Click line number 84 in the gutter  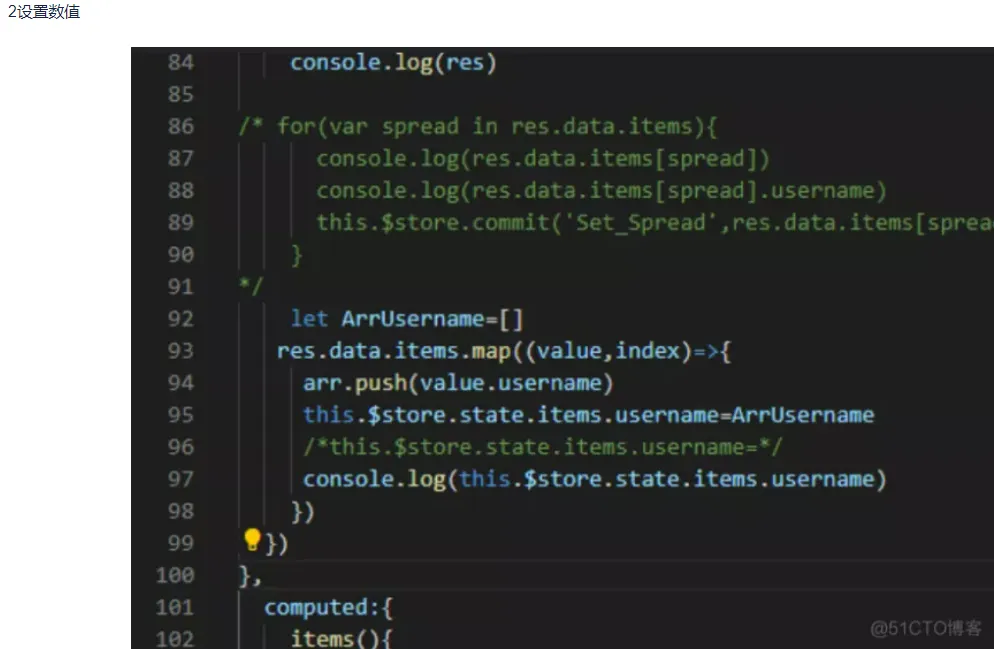pyautogui.click(x=181, y=62)
